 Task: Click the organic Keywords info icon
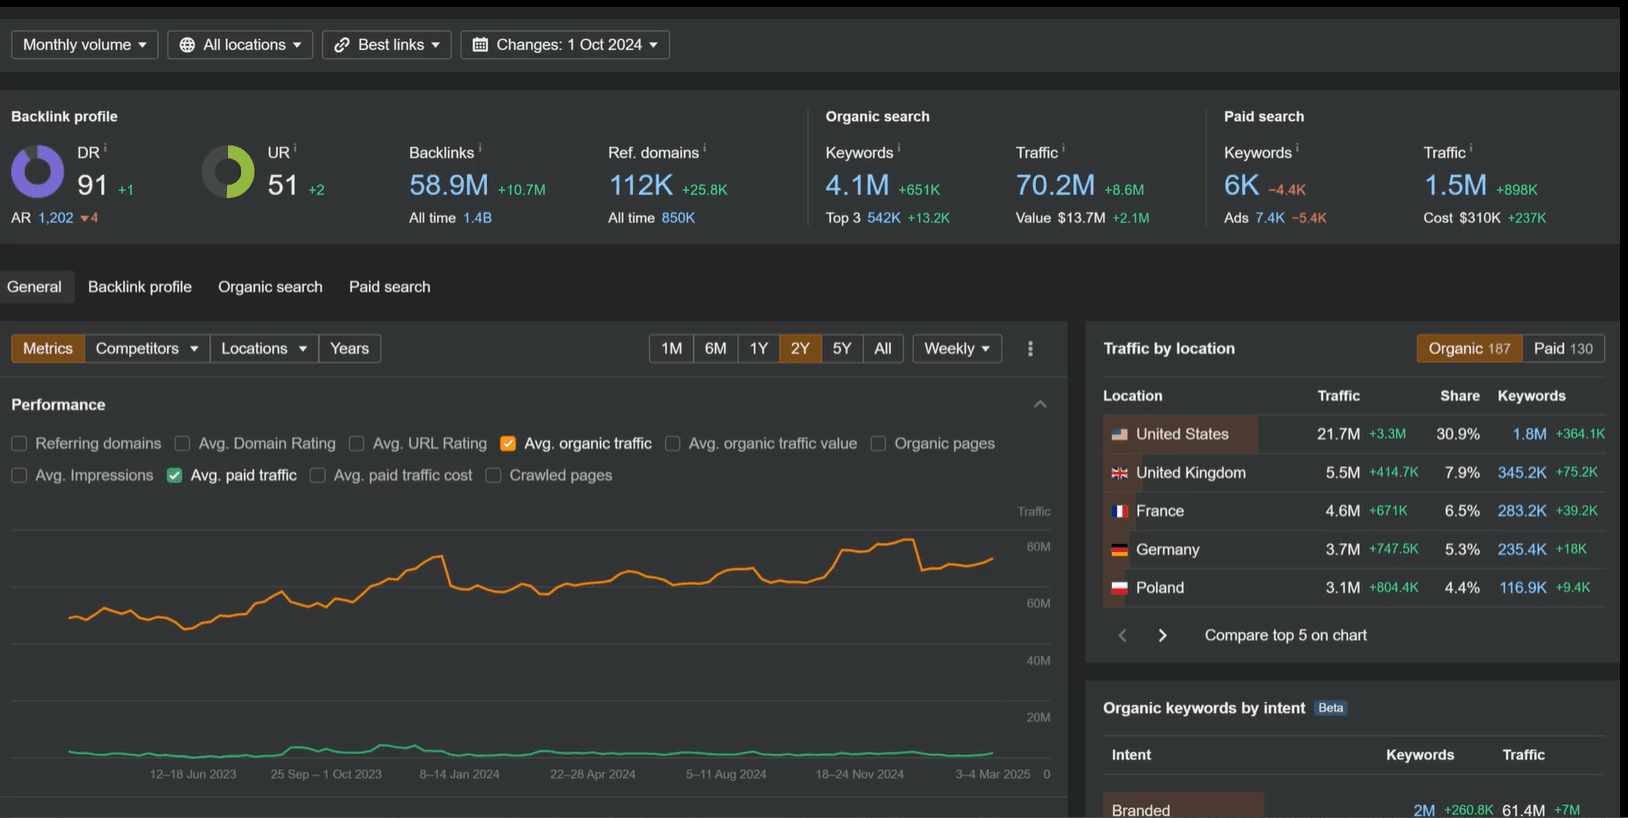(x=899, y=148)
